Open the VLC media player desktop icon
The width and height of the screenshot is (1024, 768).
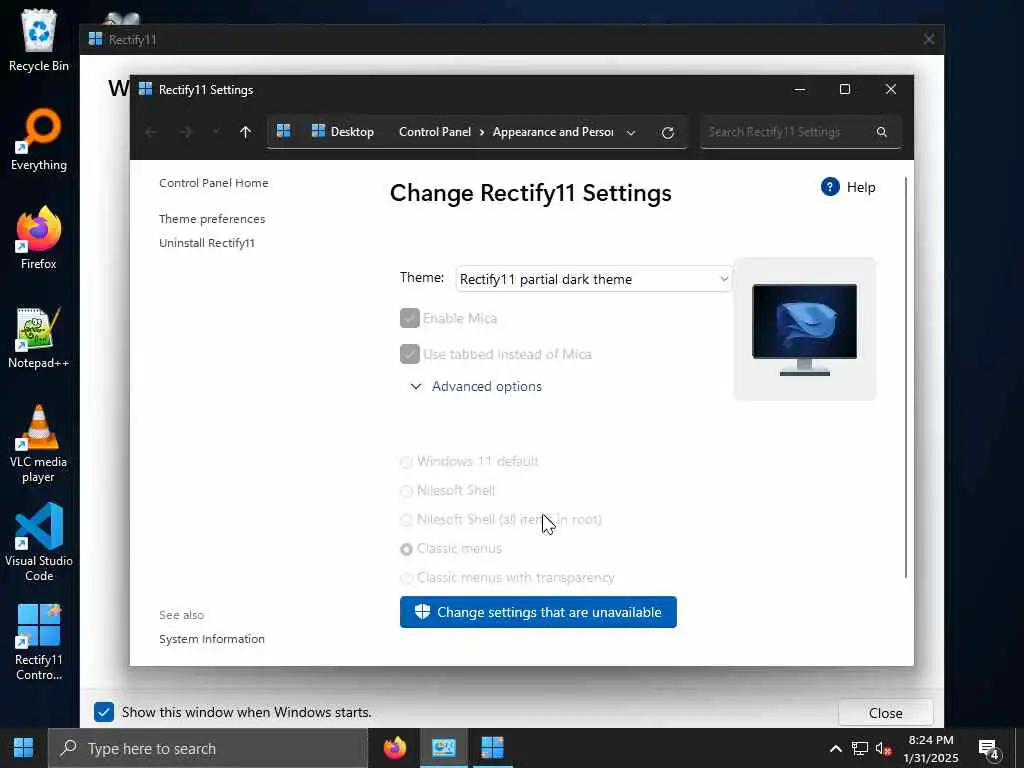pos(39,444)
